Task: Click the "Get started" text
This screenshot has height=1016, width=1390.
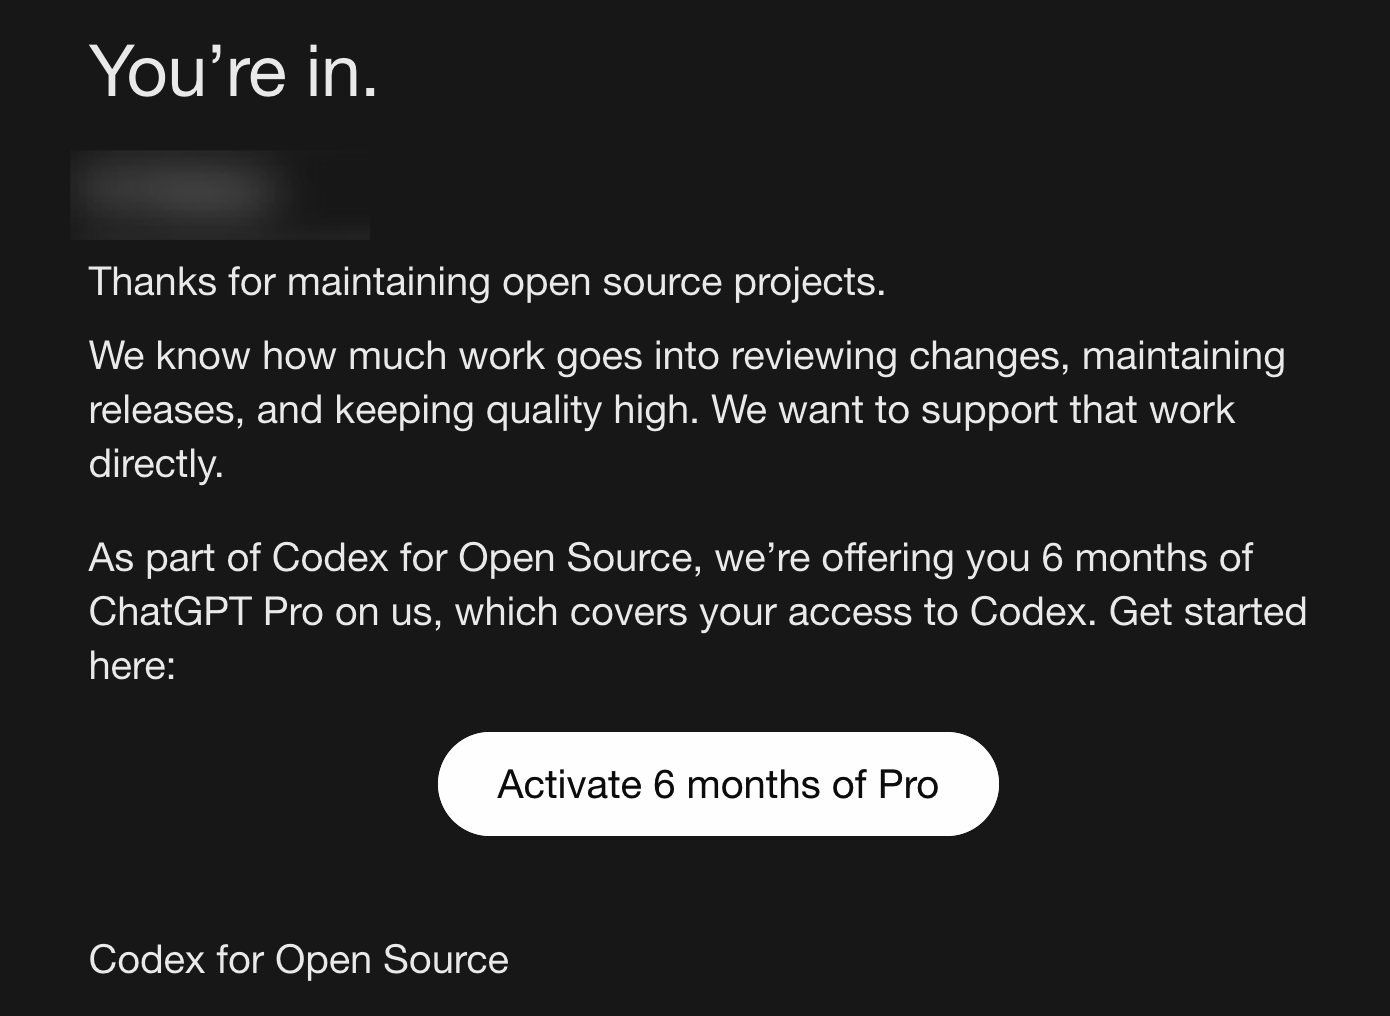Action: click(x=1208, y=611)
